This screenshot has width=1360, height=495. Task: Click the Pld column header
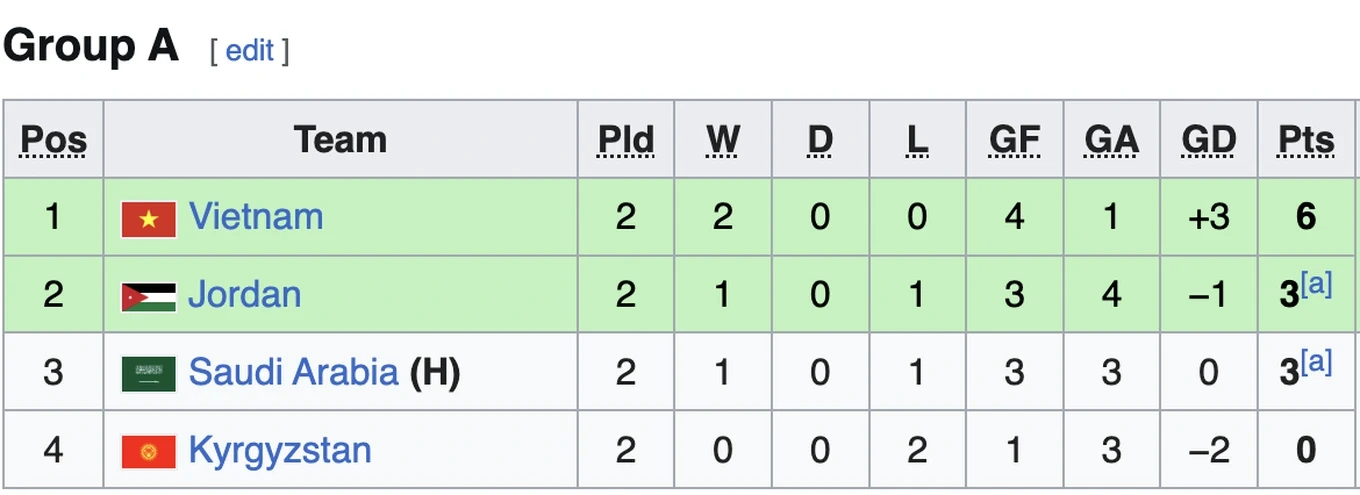626,140
